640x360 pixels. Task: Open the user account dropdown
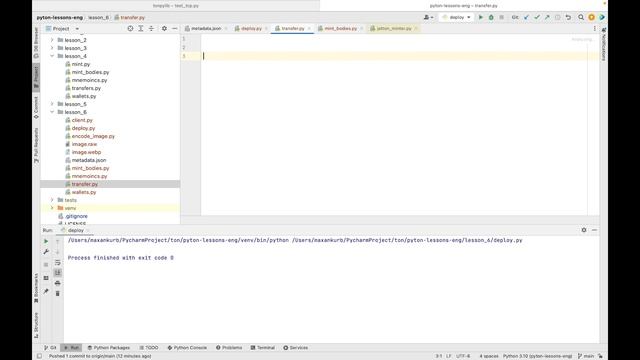[428, 18]
